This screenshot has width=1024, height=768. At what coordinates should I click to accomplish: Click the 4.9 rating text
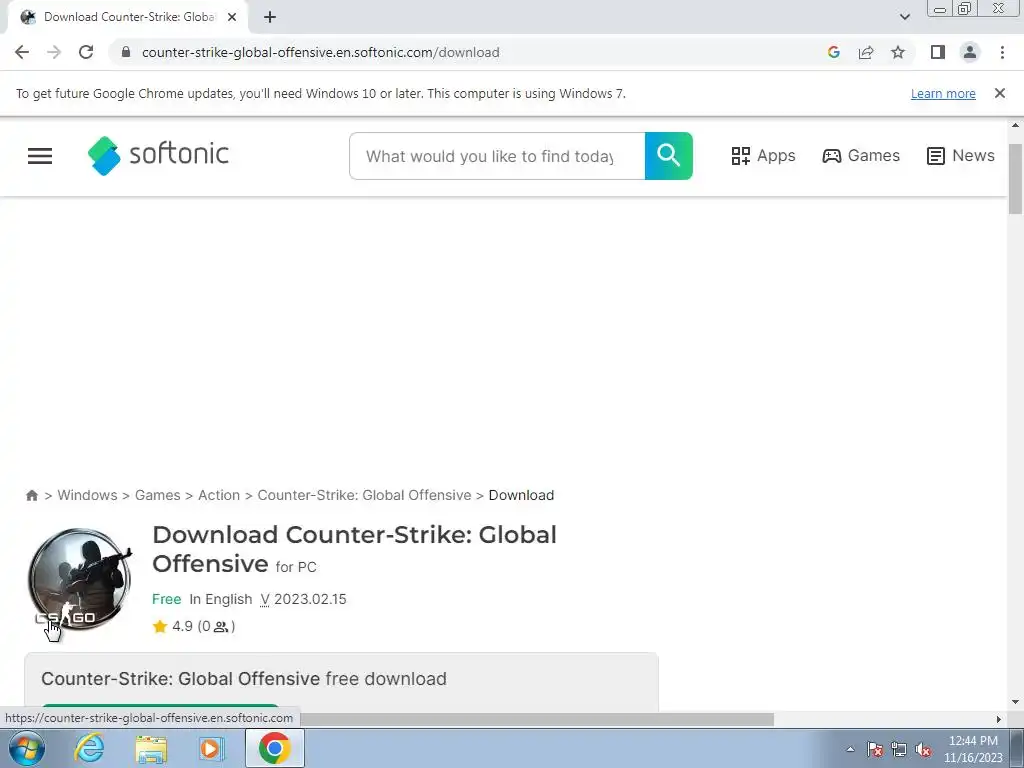(182, 626)
